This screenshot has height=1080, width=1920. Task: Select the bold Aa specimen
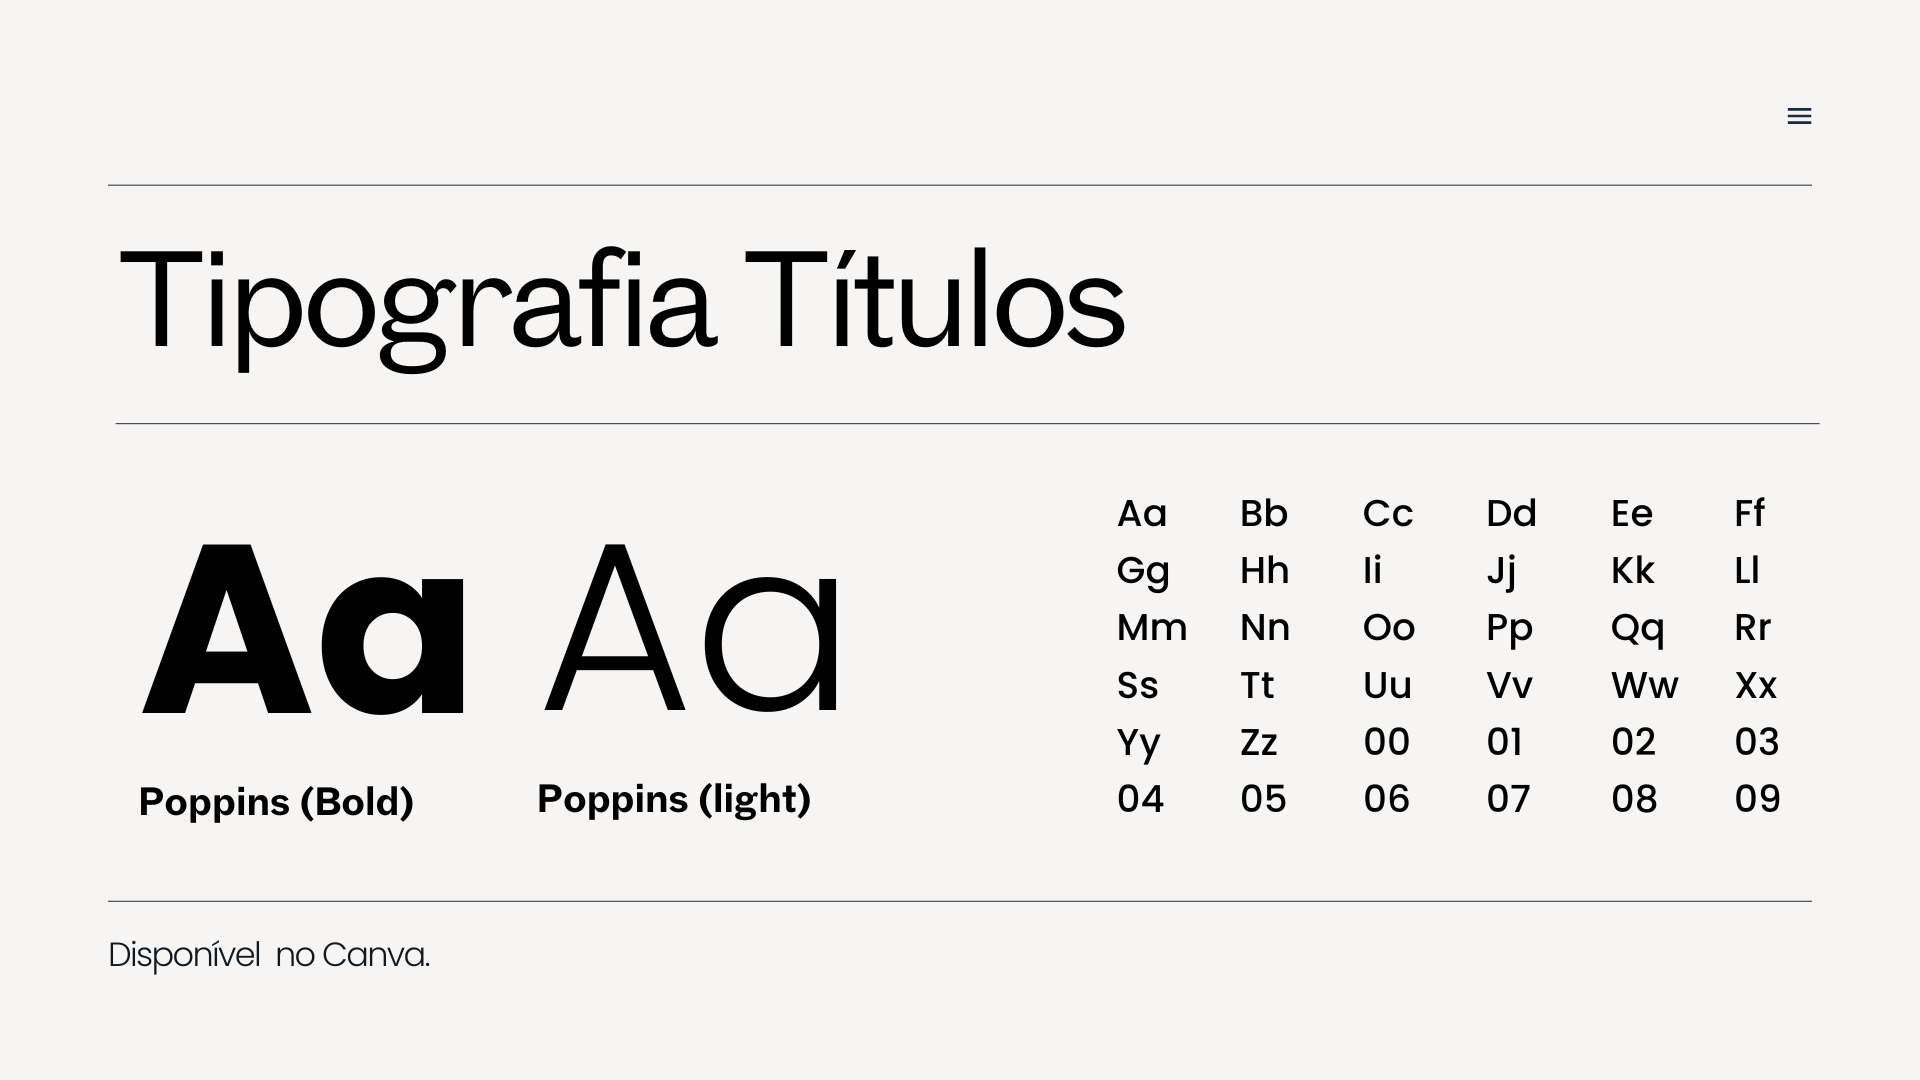304,630
